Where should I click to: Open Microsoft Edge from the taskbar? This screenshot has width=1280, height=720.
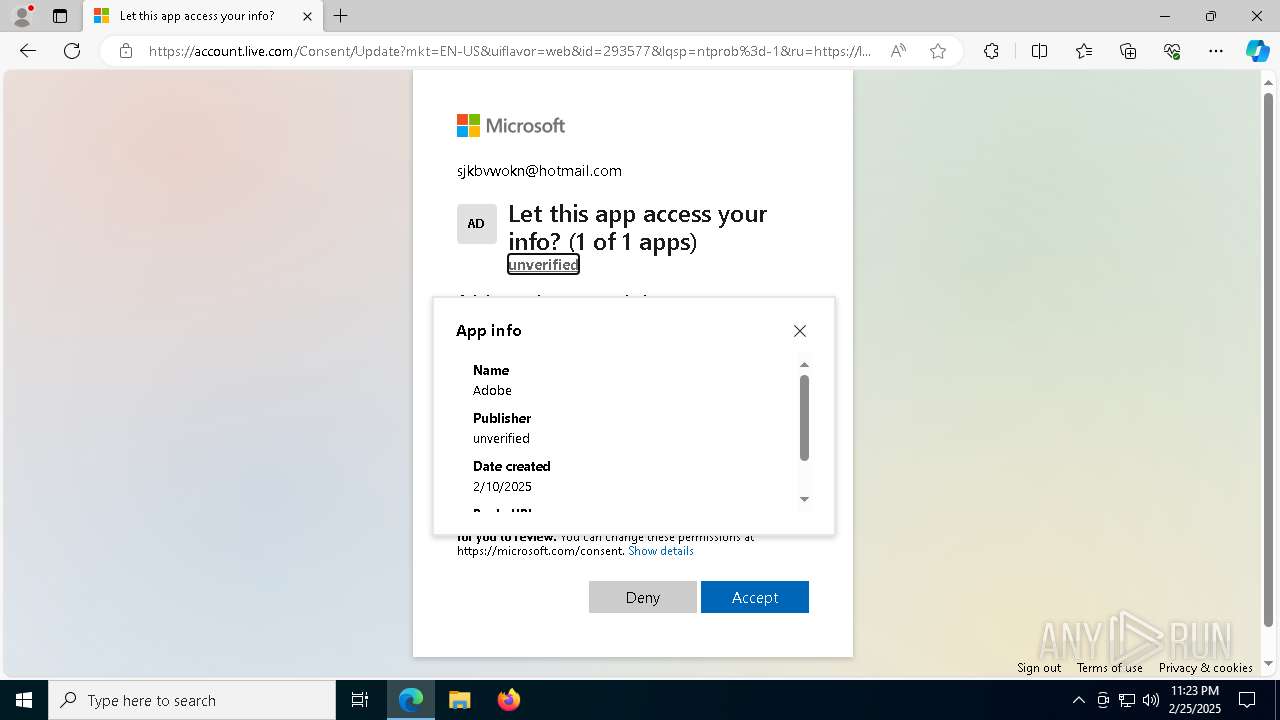click(411, 700)
